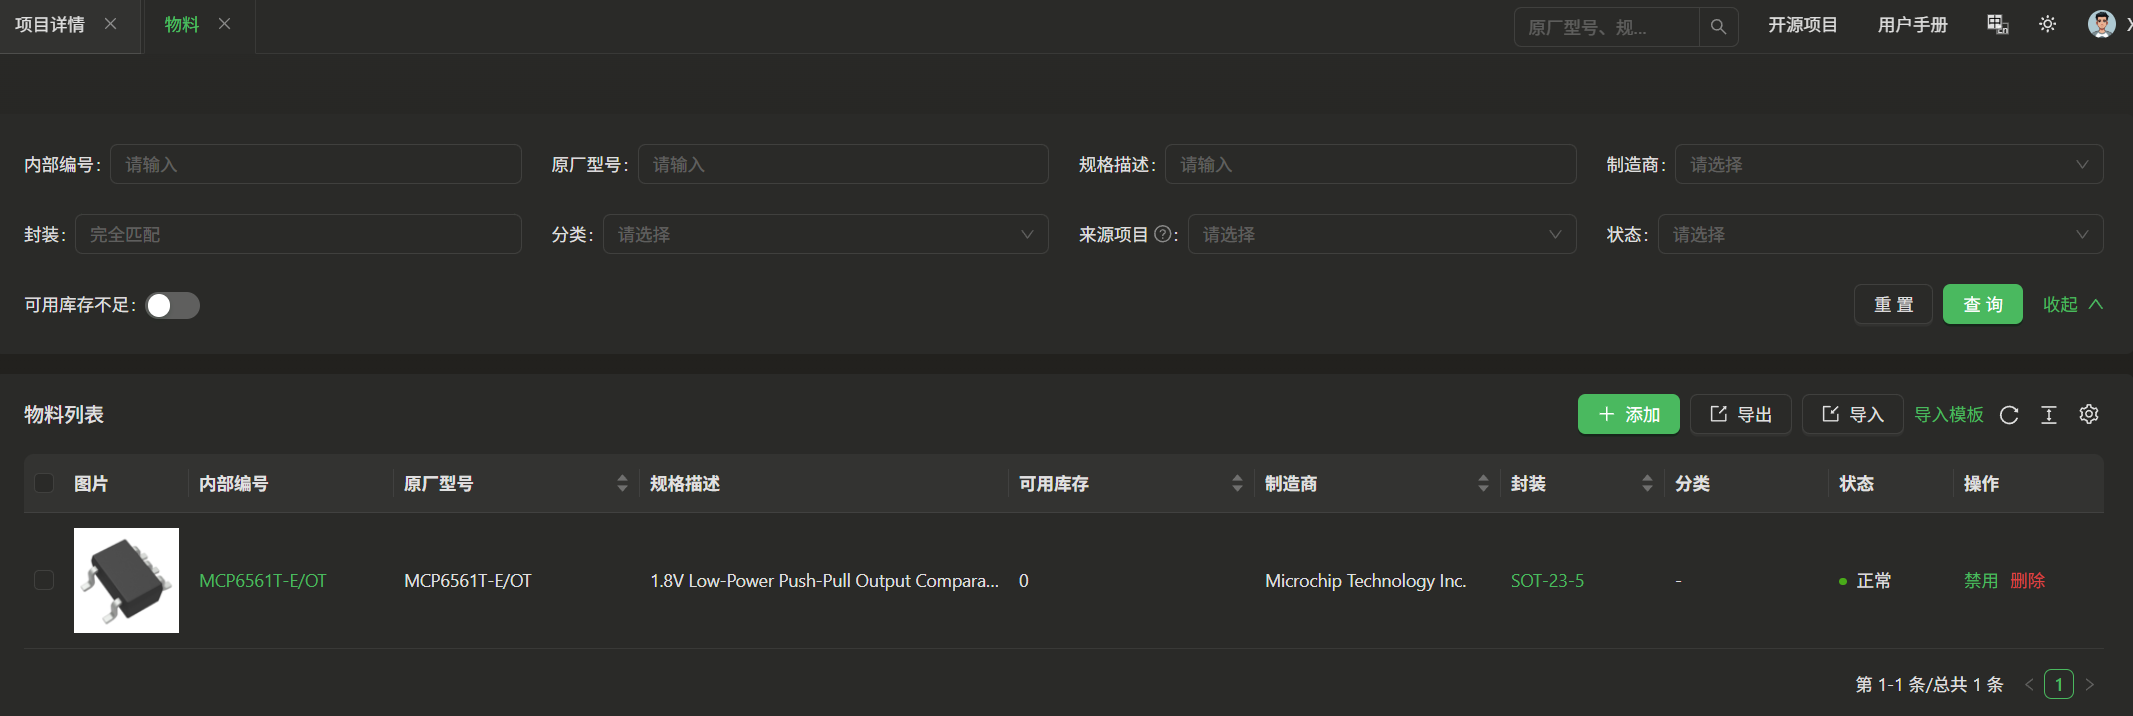Click the search magnifier icon in header
The width and height of the screenshot is (2133, 716).
pos(1718,27)
